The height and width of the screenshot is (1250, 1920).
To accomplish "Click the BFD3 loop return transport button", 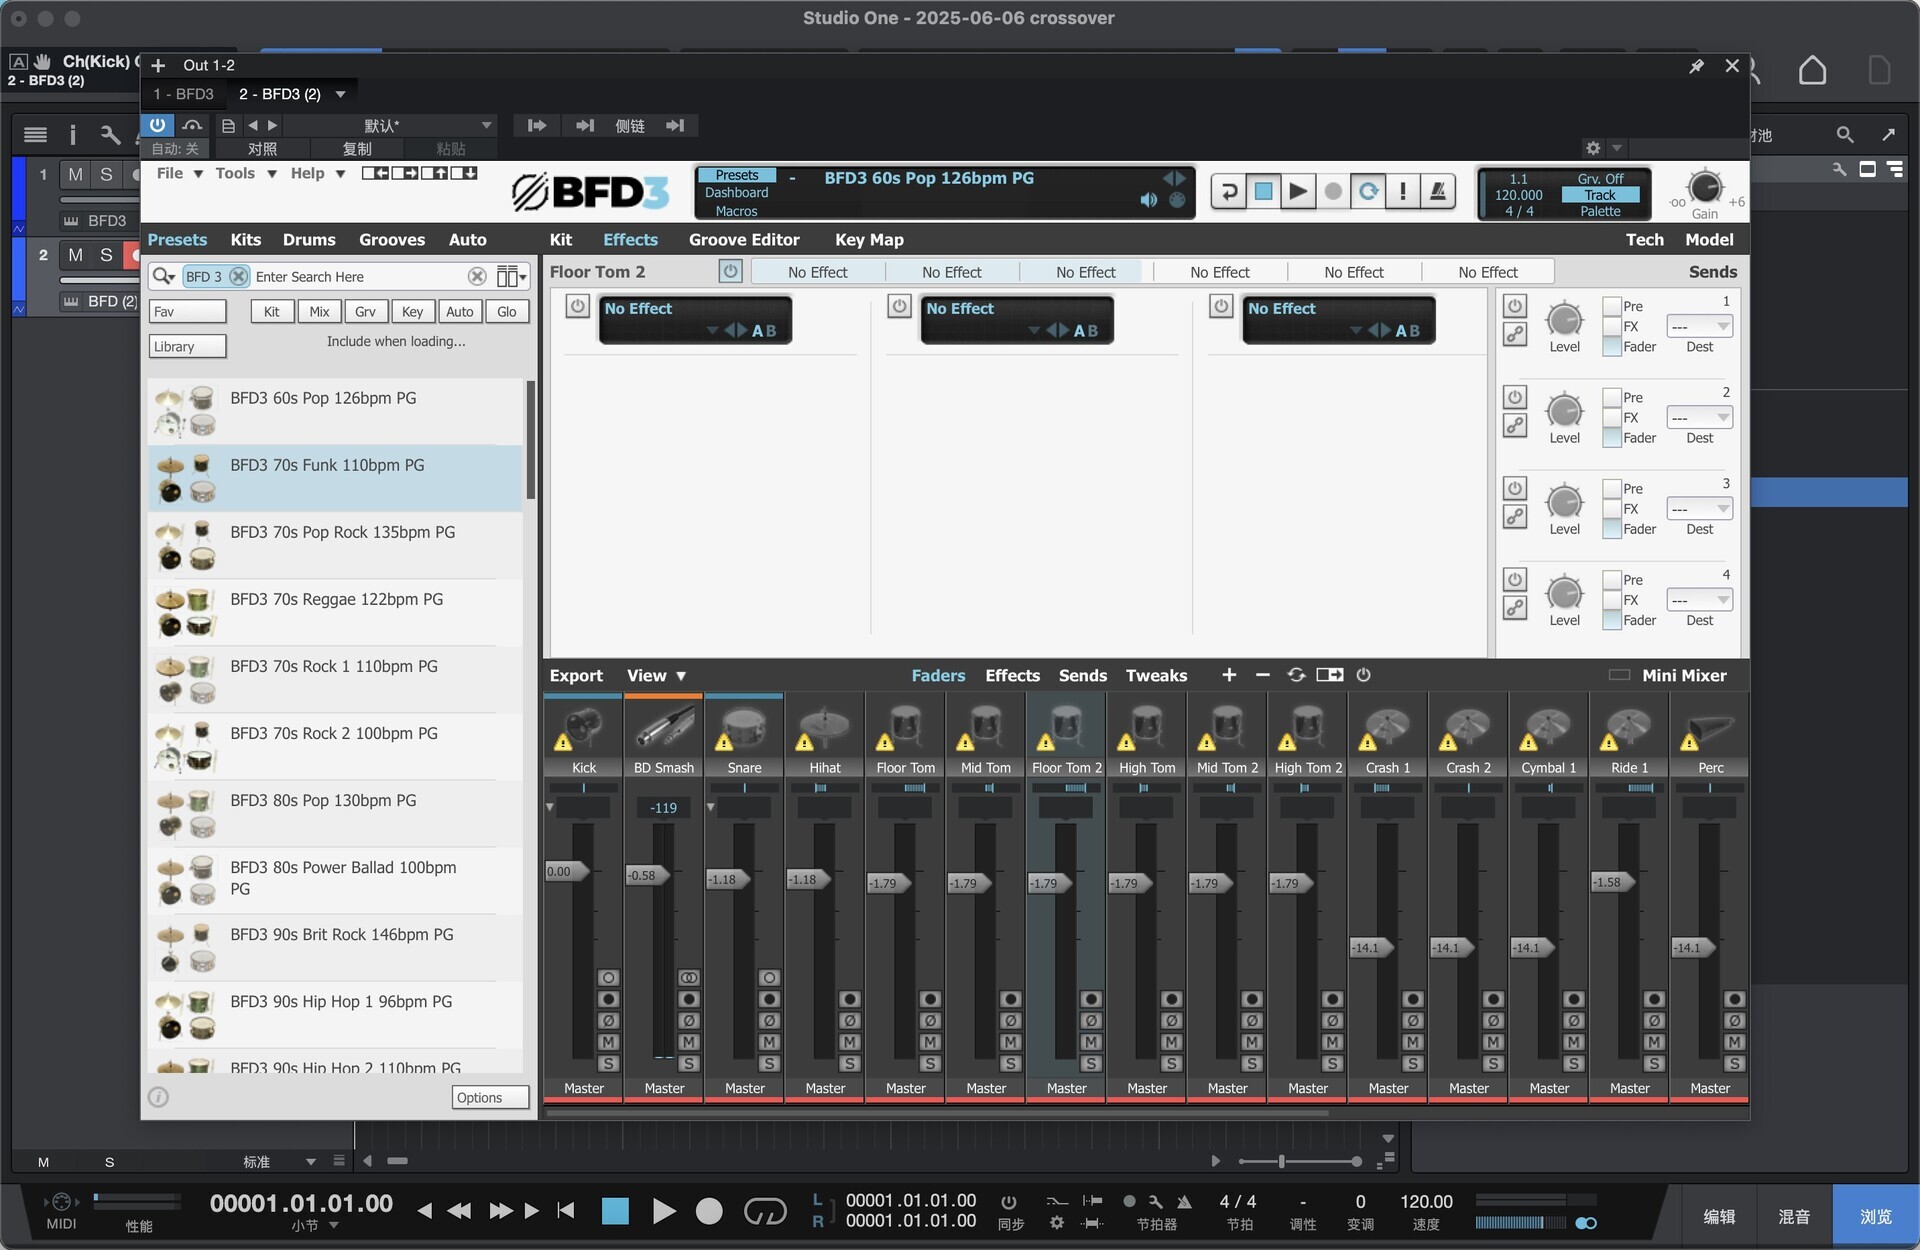I will (x=1229, y=191).
